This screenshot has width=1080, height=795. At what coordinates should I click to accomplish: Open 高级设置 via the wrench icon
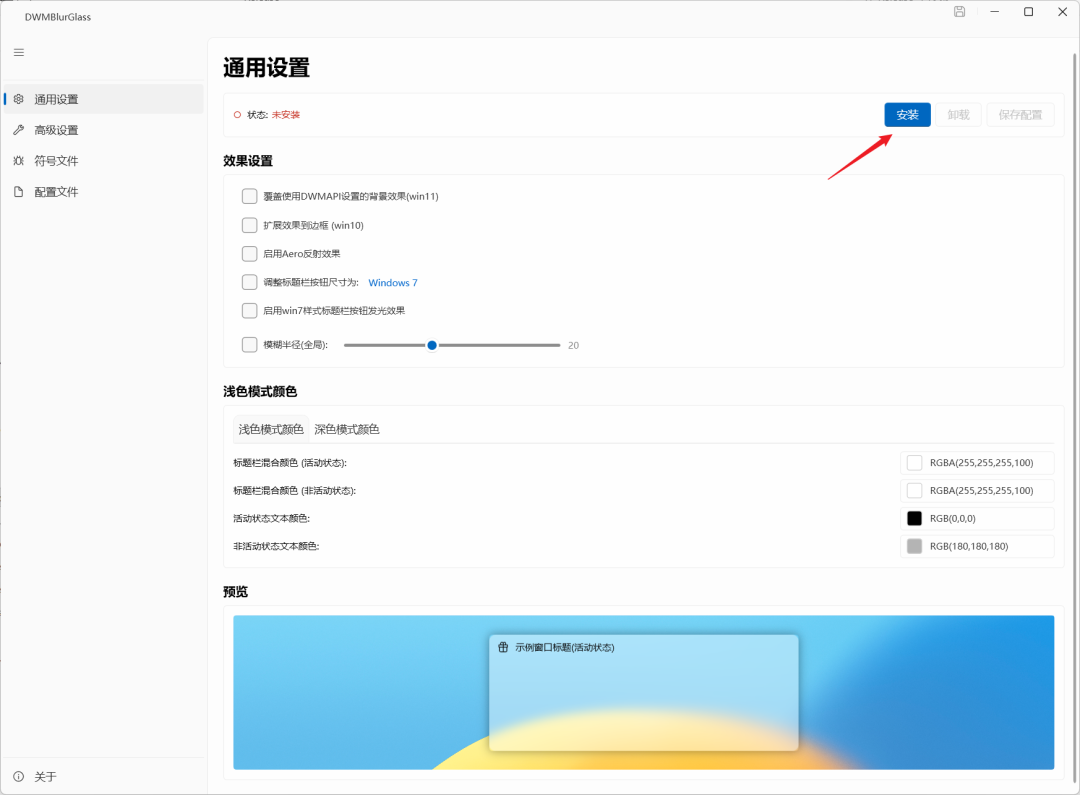coord(18,129)
